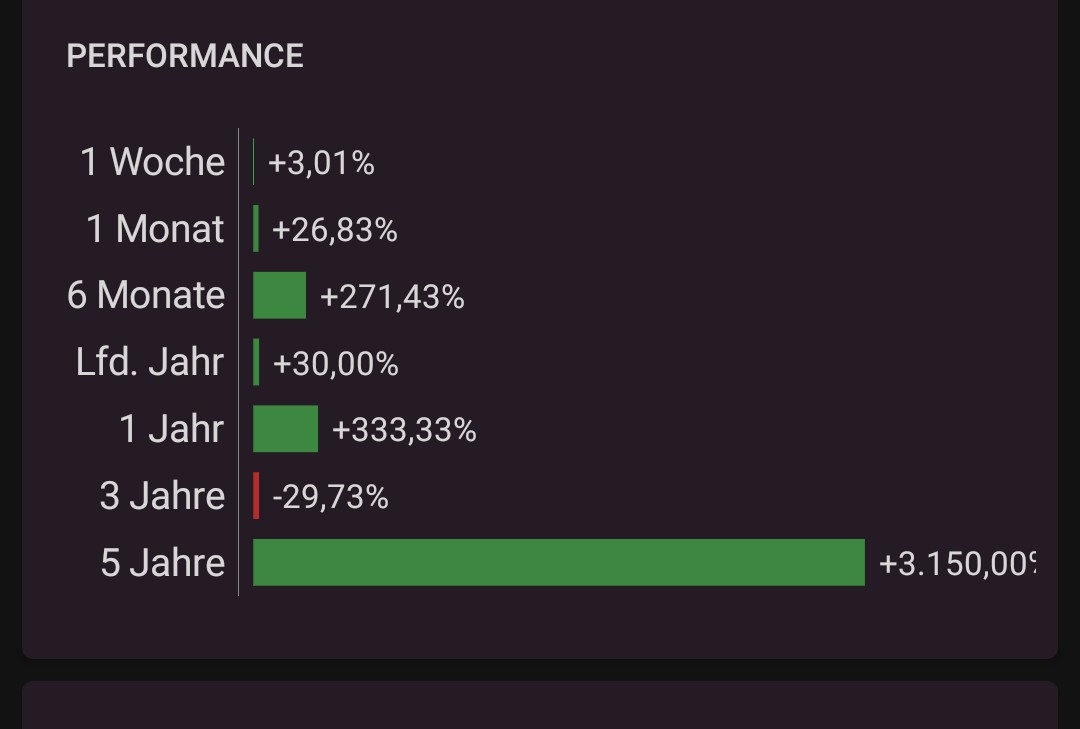1080x729 pixels.
Task: Tap the +271,43% value
Action: tap(392, 297)
